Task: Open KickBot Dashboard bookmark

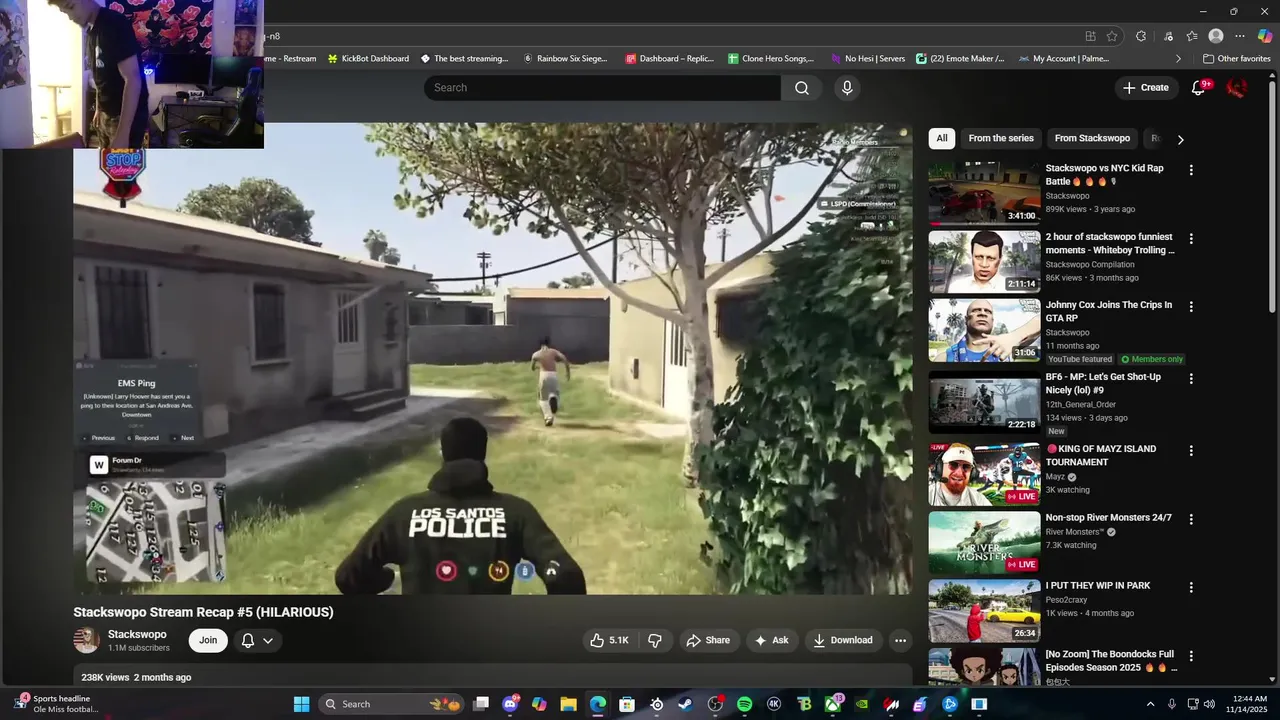Action: click(367, 59)
